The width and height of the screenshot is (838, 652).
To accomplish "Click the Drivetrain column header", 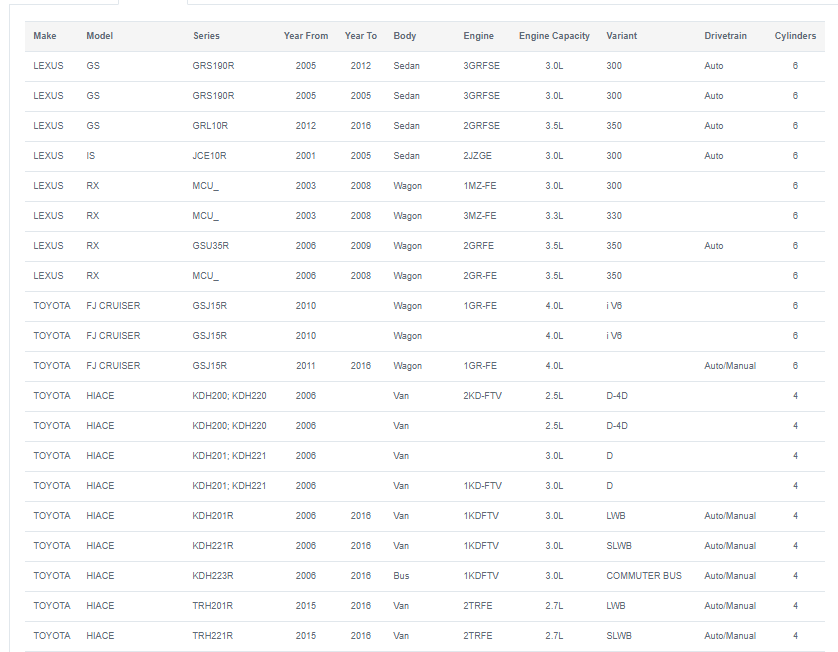I will click(x=725, y=36).
